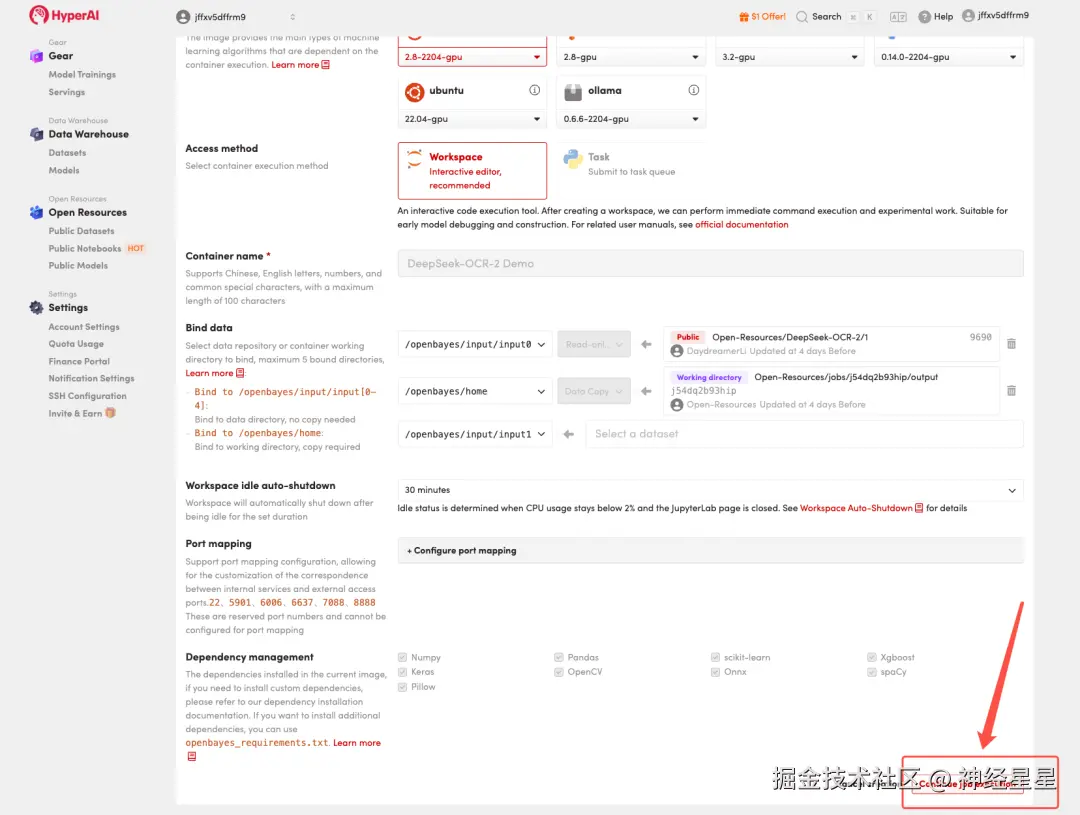Toggle the scikit-learn checkbox
Image resolution: width=1080 pixels, height=815 pixels.
point(716,657)
